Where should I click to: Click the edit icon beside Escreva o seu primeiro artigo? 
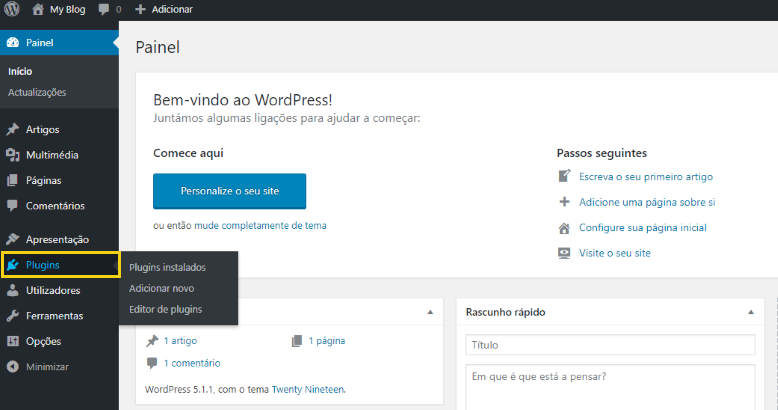pos(564,176)
